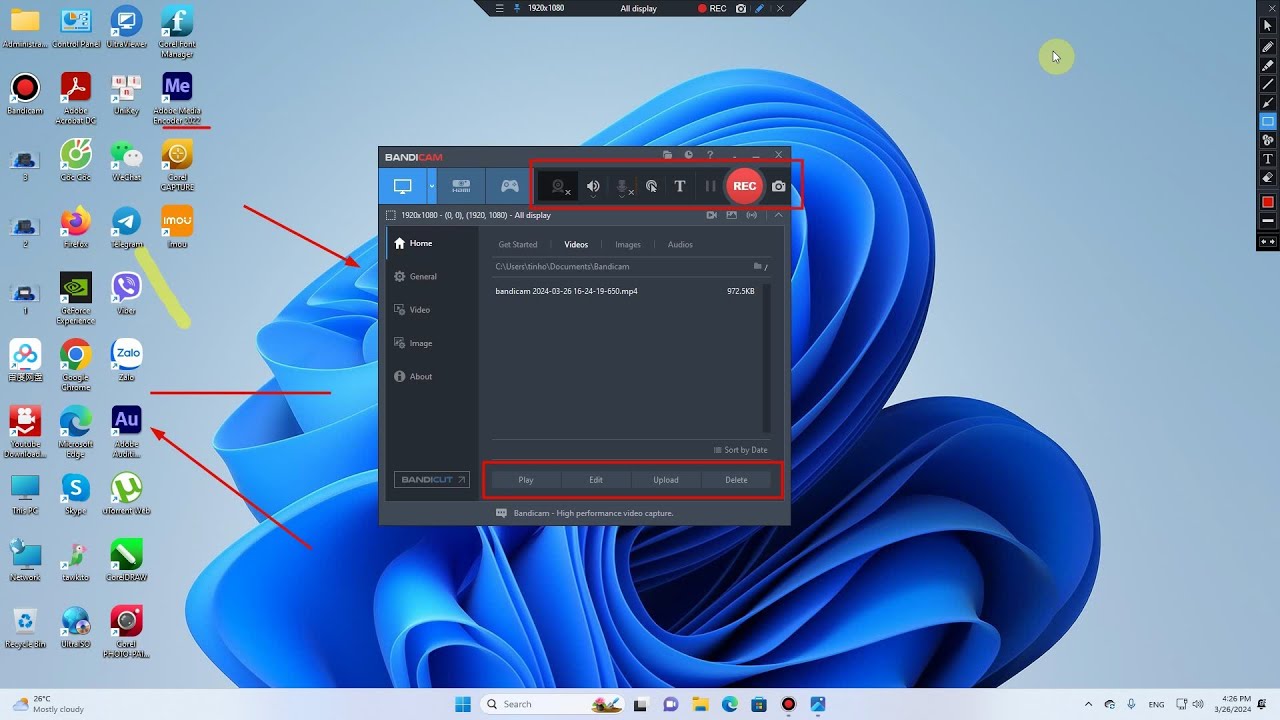
Task: Click the recording area selection rectangle icon
Action: click(391, 215)
